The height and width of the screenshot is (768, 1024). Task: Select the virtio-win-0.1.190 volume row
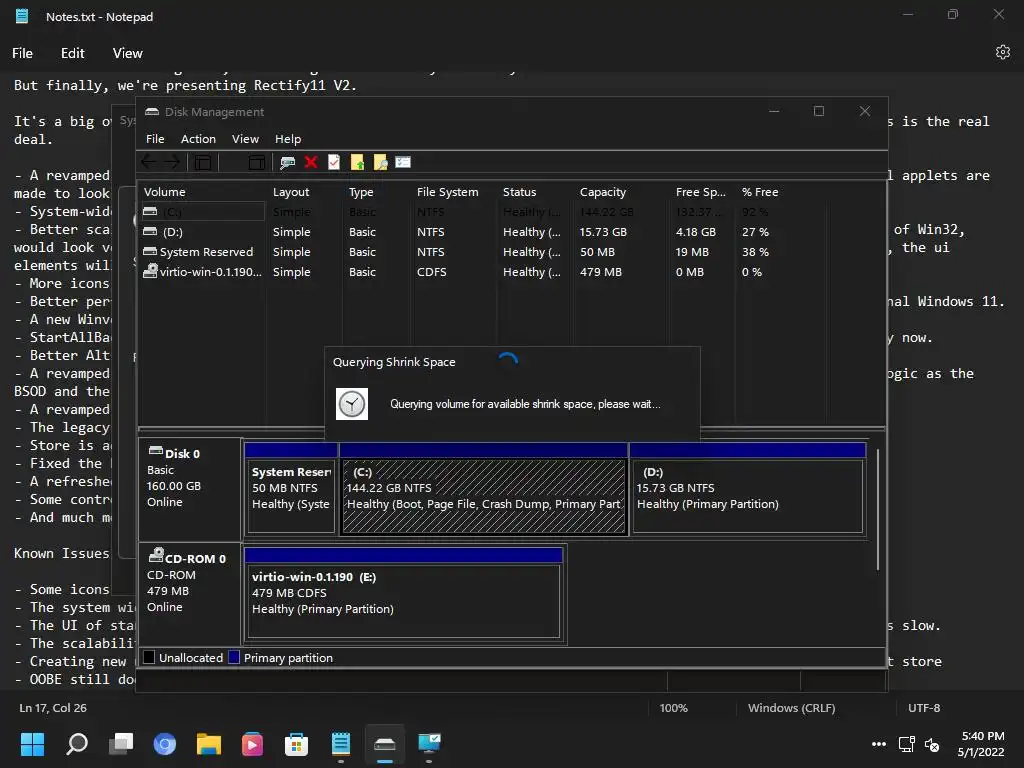(483, 272)
